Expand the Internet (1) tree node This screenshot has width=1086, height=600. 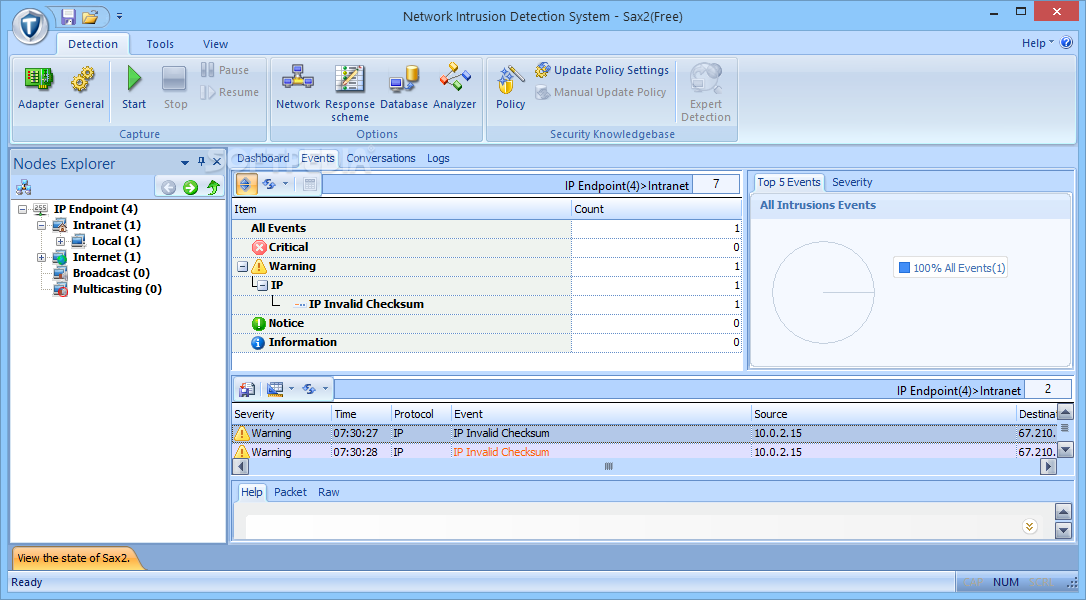(41, 257)
